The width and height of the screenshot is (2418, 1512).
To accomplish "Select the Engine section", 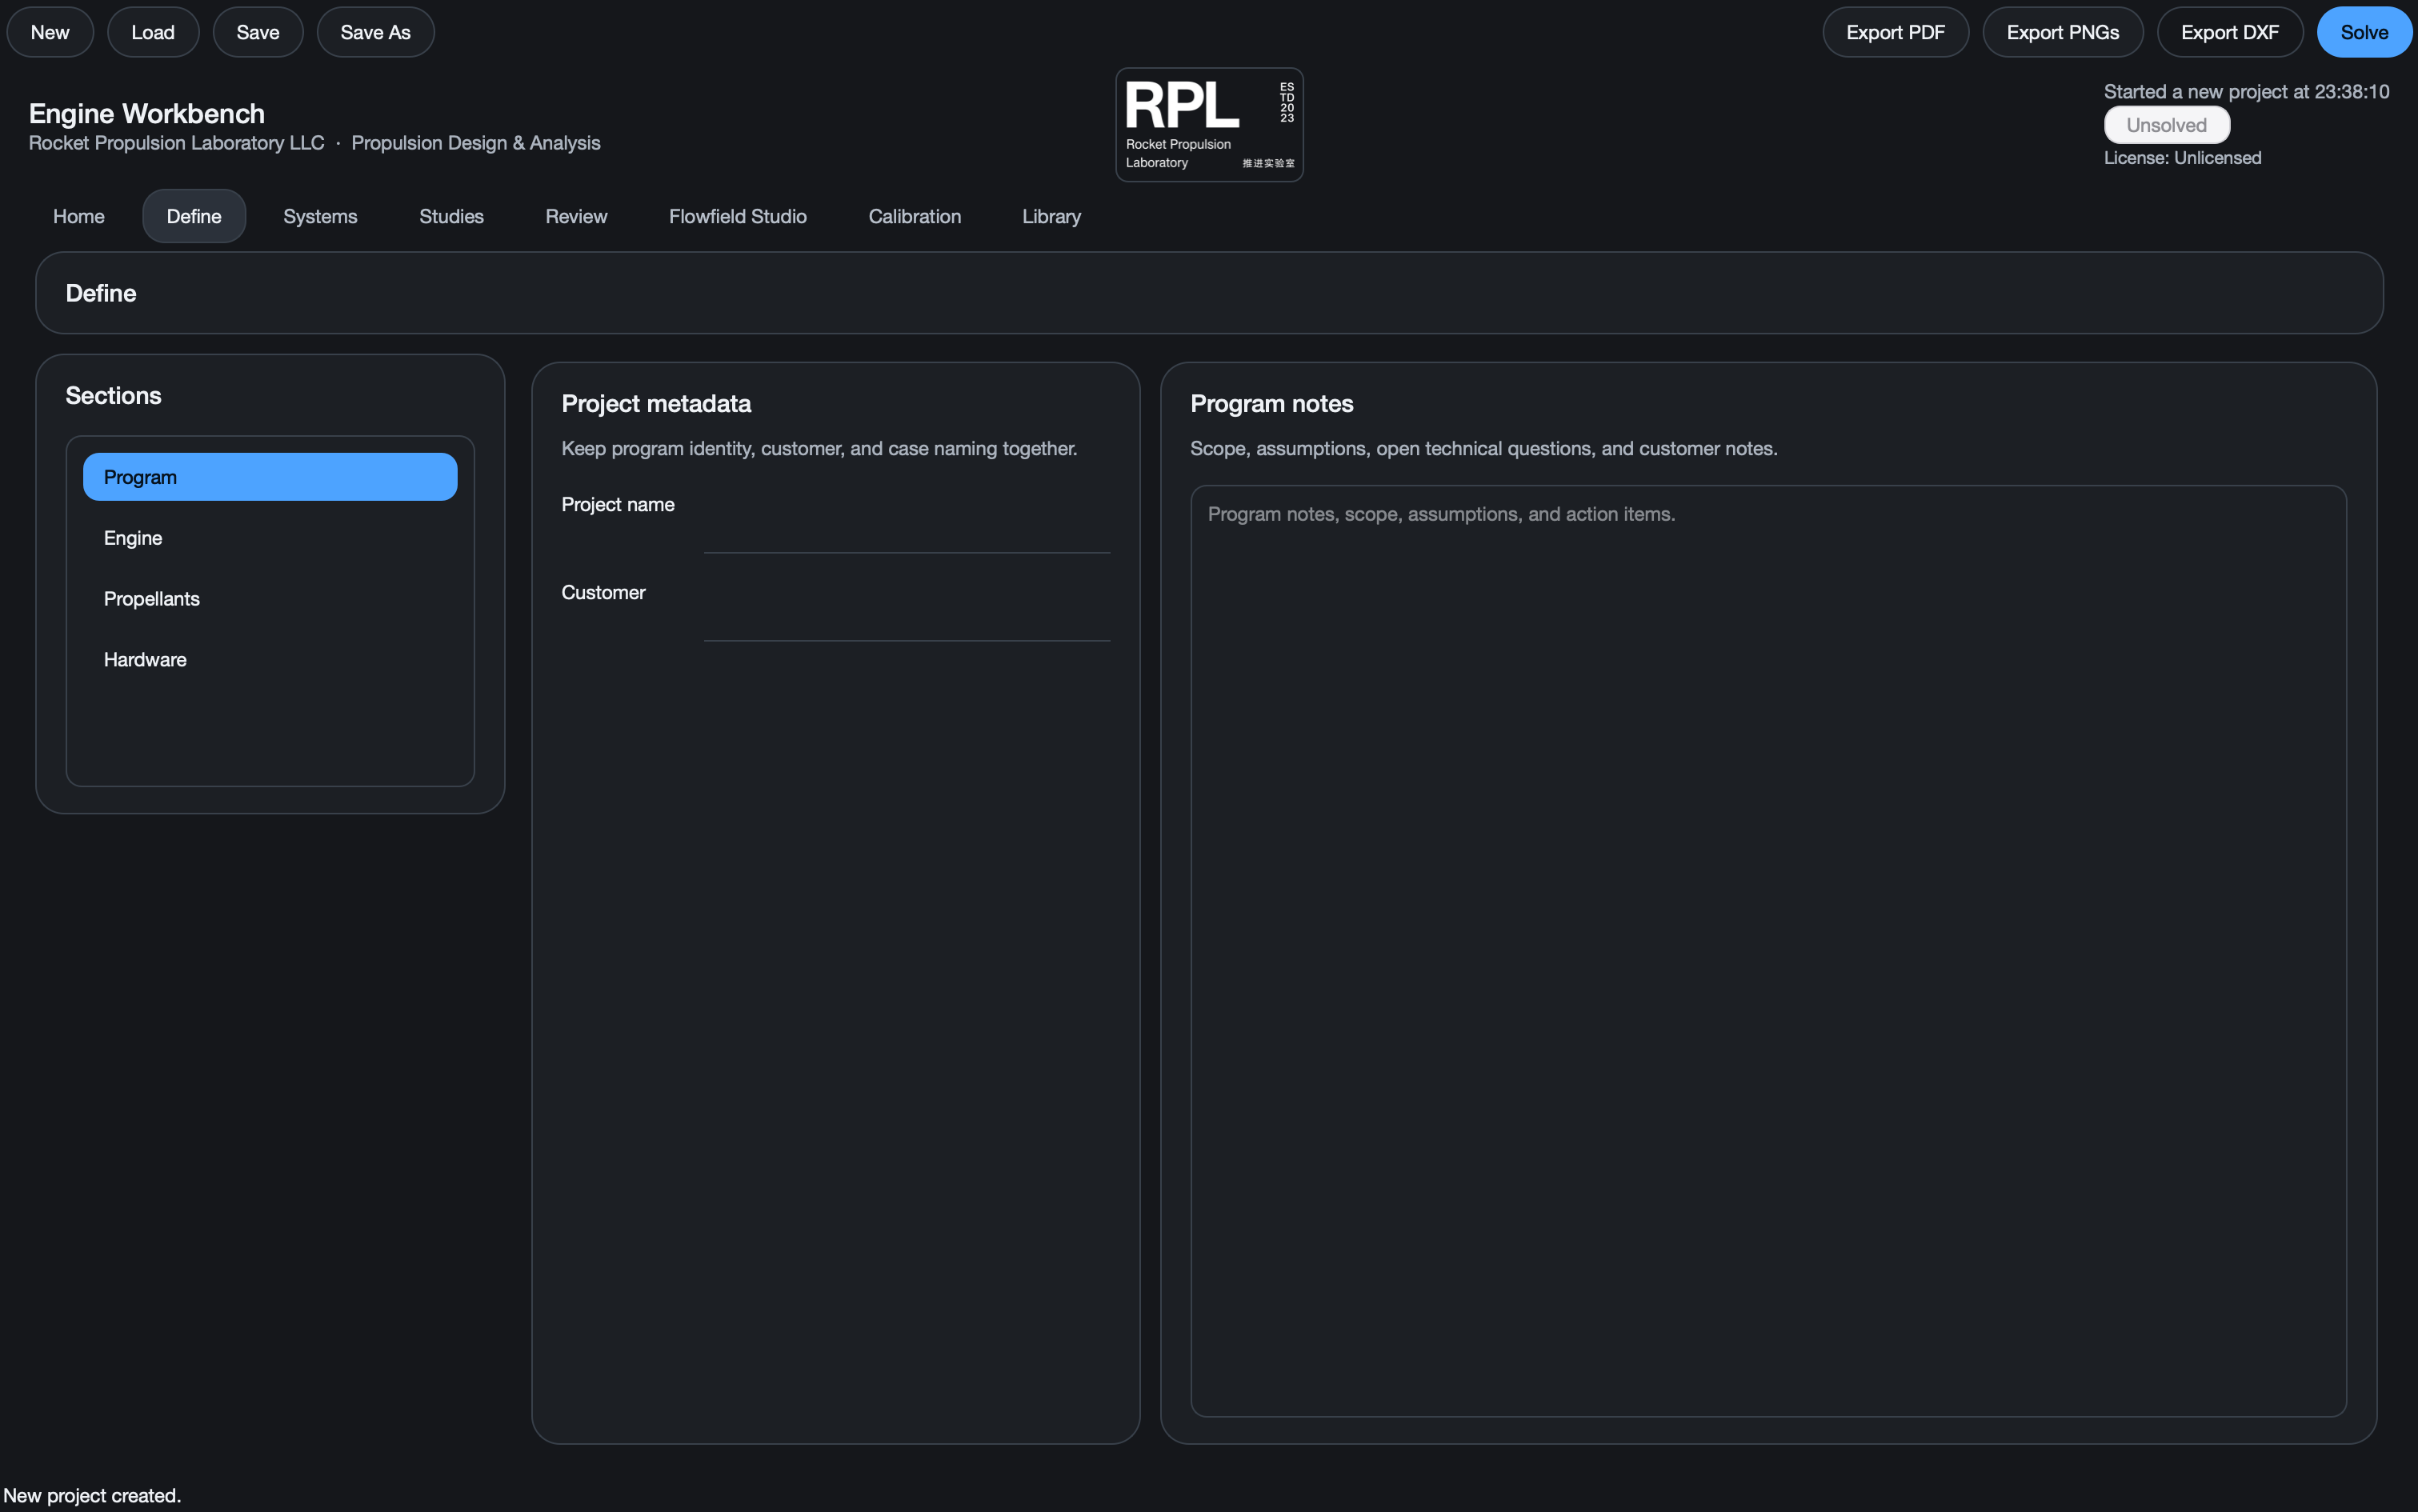I will [270, 538].
